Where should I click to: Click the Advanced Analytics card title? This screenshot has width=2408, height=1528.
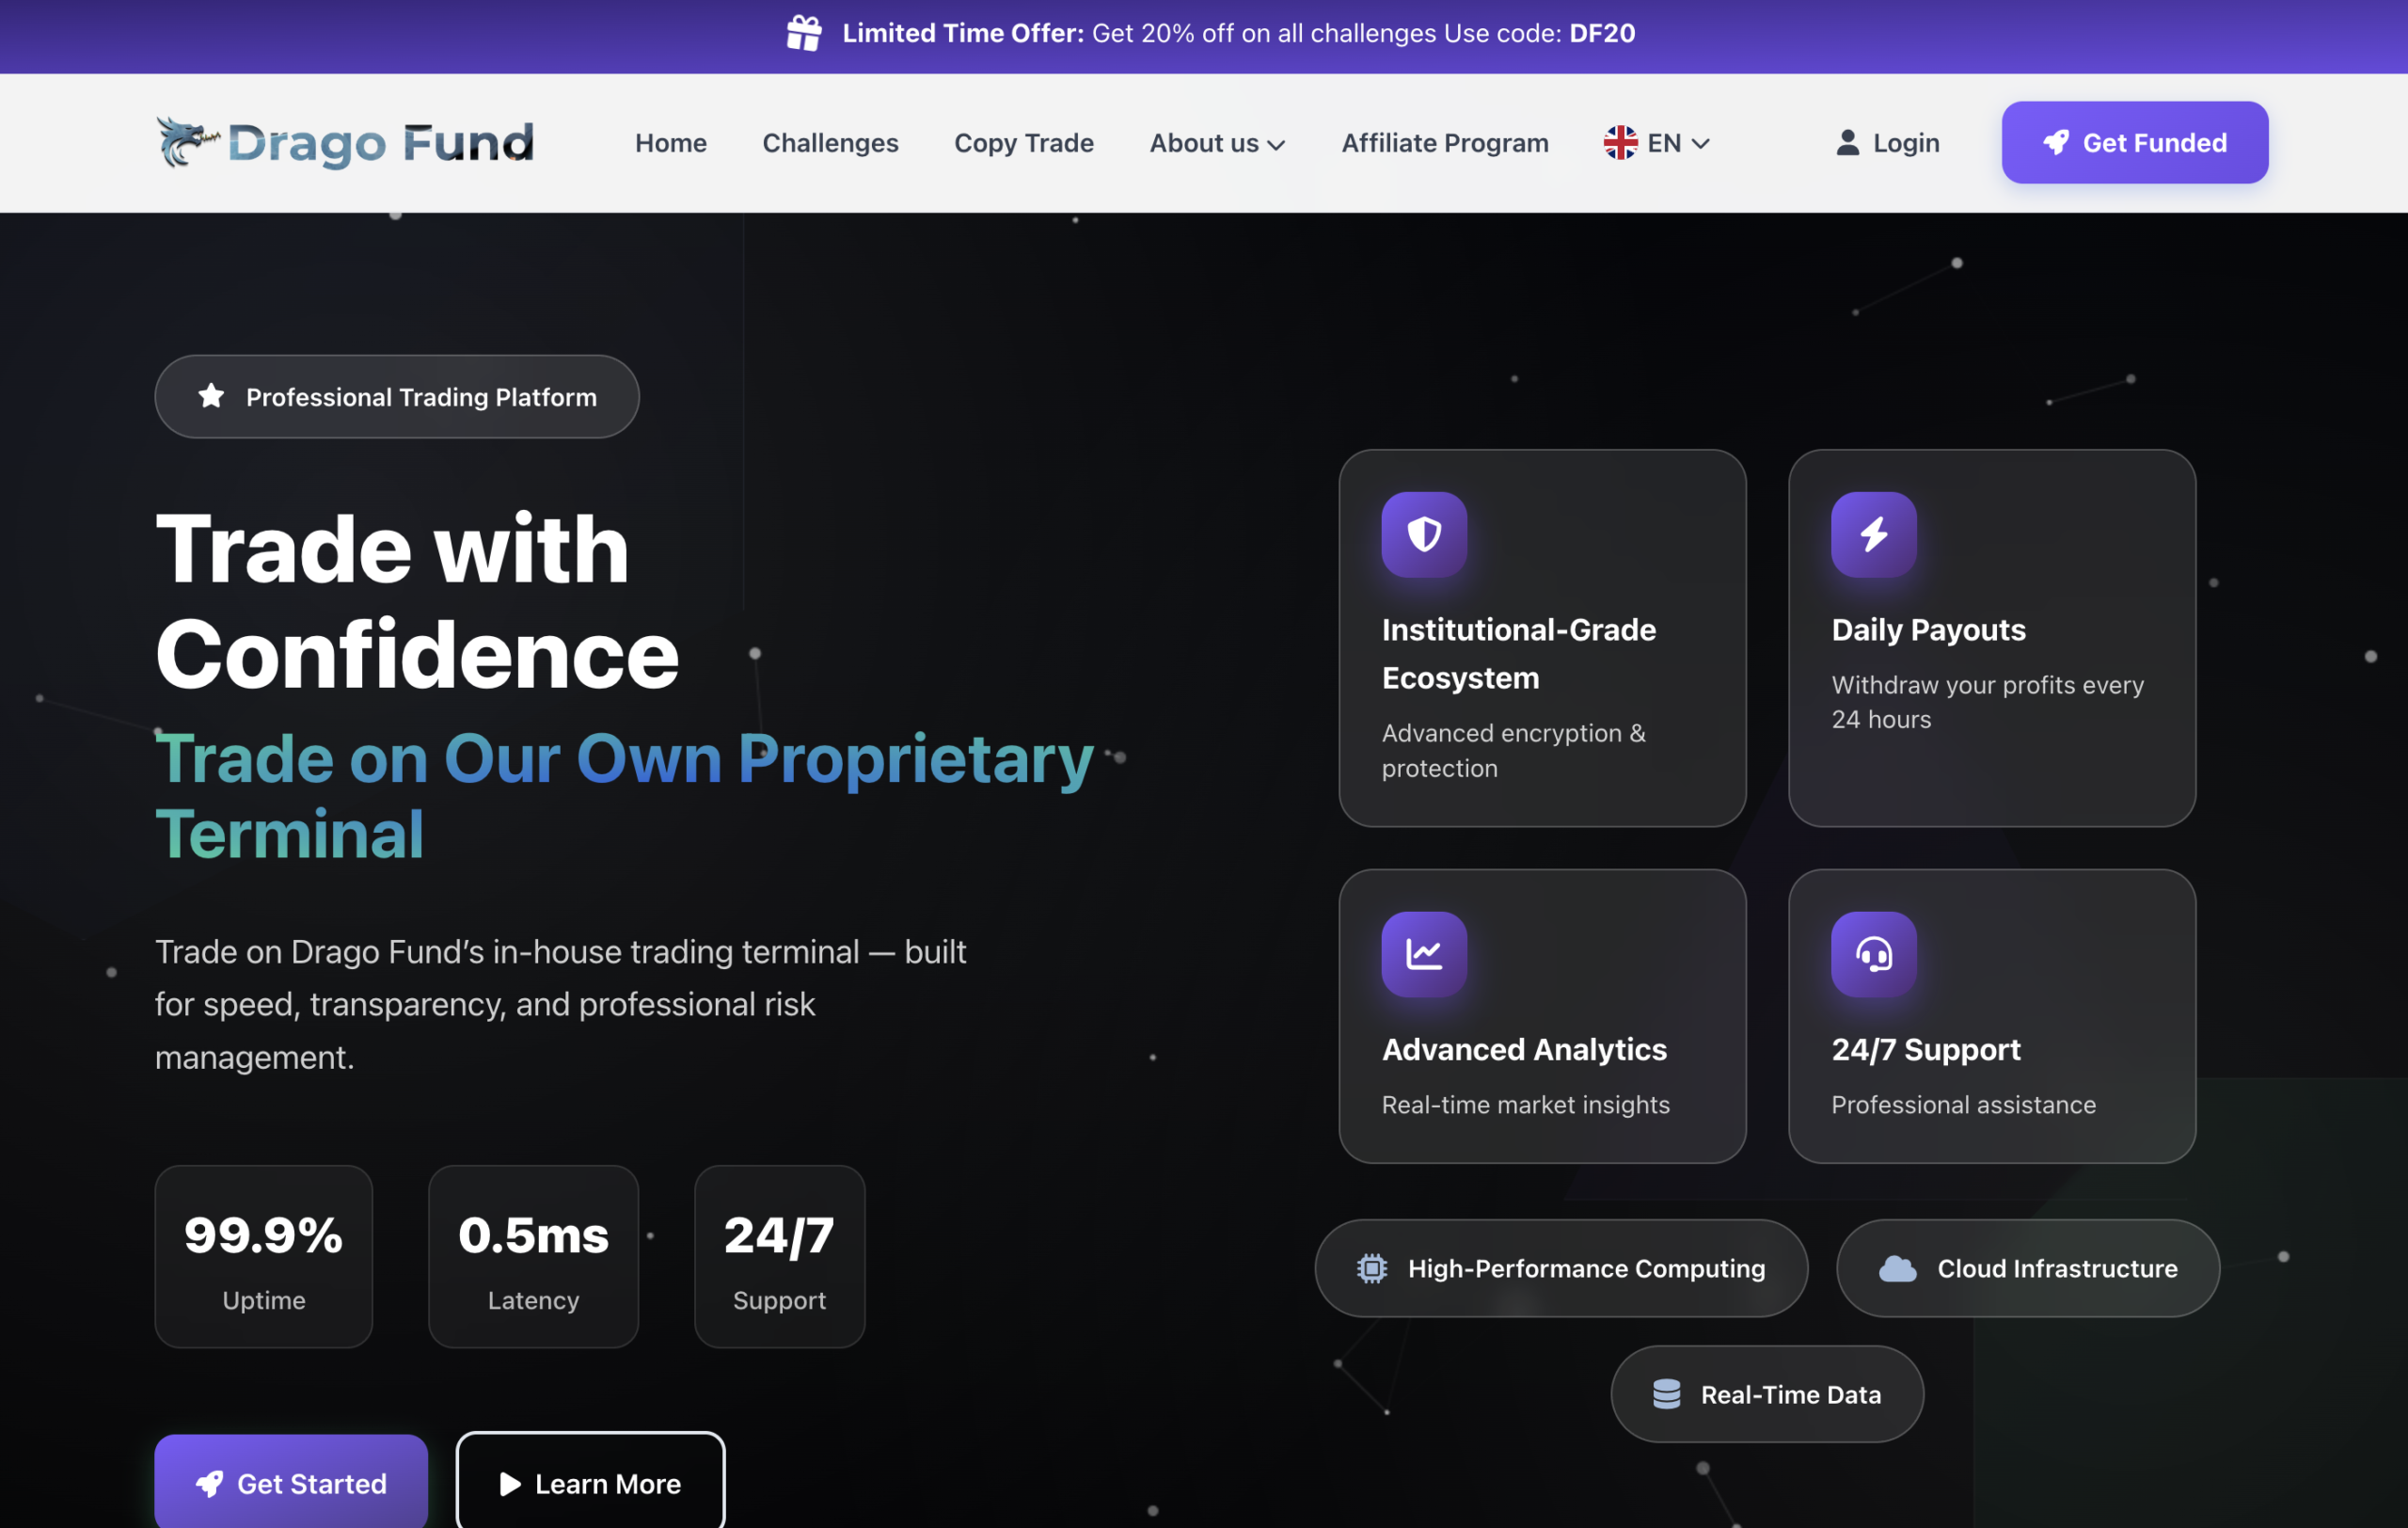pos(1524,1049)
